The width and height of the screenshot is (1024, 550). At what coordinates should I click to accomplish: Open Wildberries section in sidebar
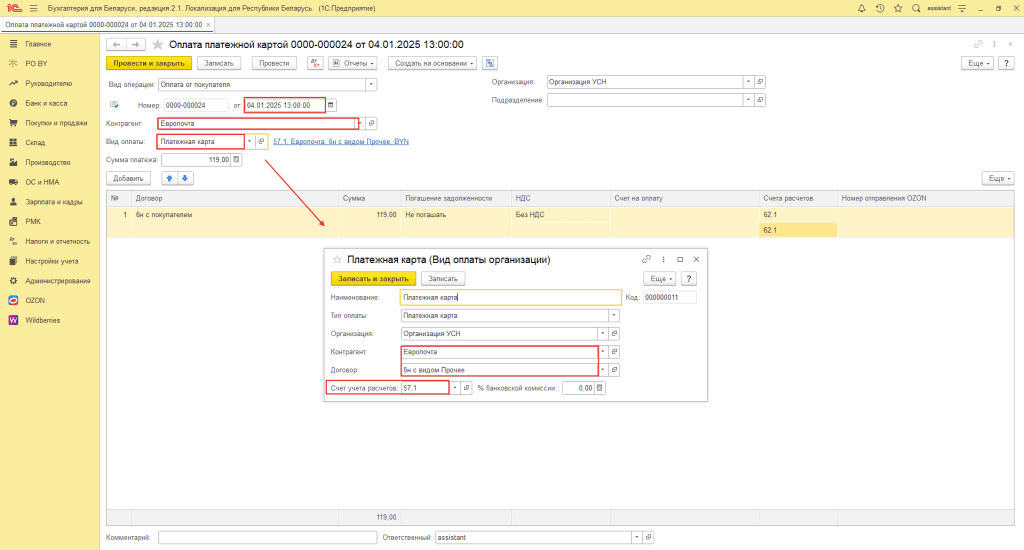(x=42, y=320)
